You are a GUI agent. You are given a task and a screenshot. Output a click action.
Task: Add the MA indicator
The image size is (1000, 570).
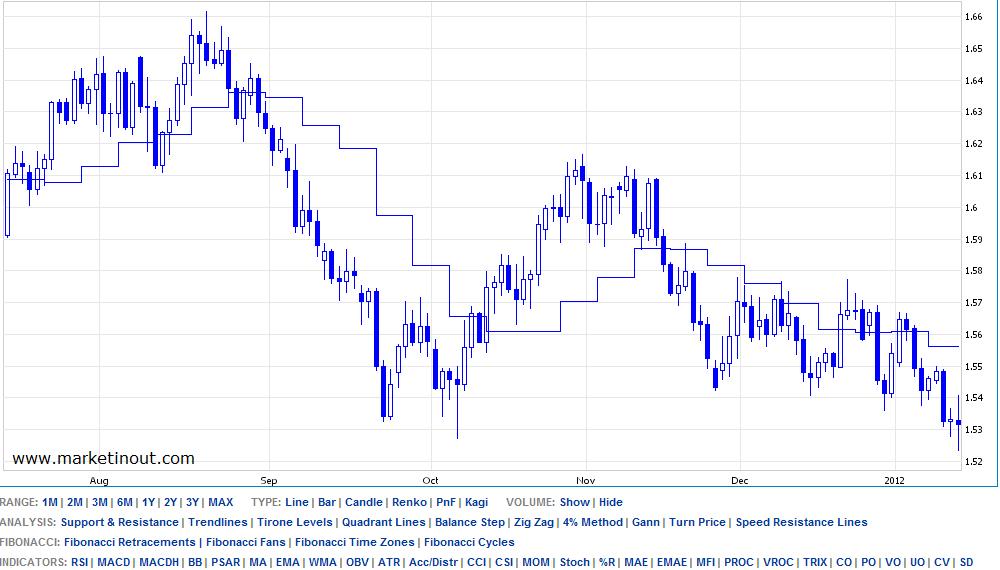[x=258, y=562]
